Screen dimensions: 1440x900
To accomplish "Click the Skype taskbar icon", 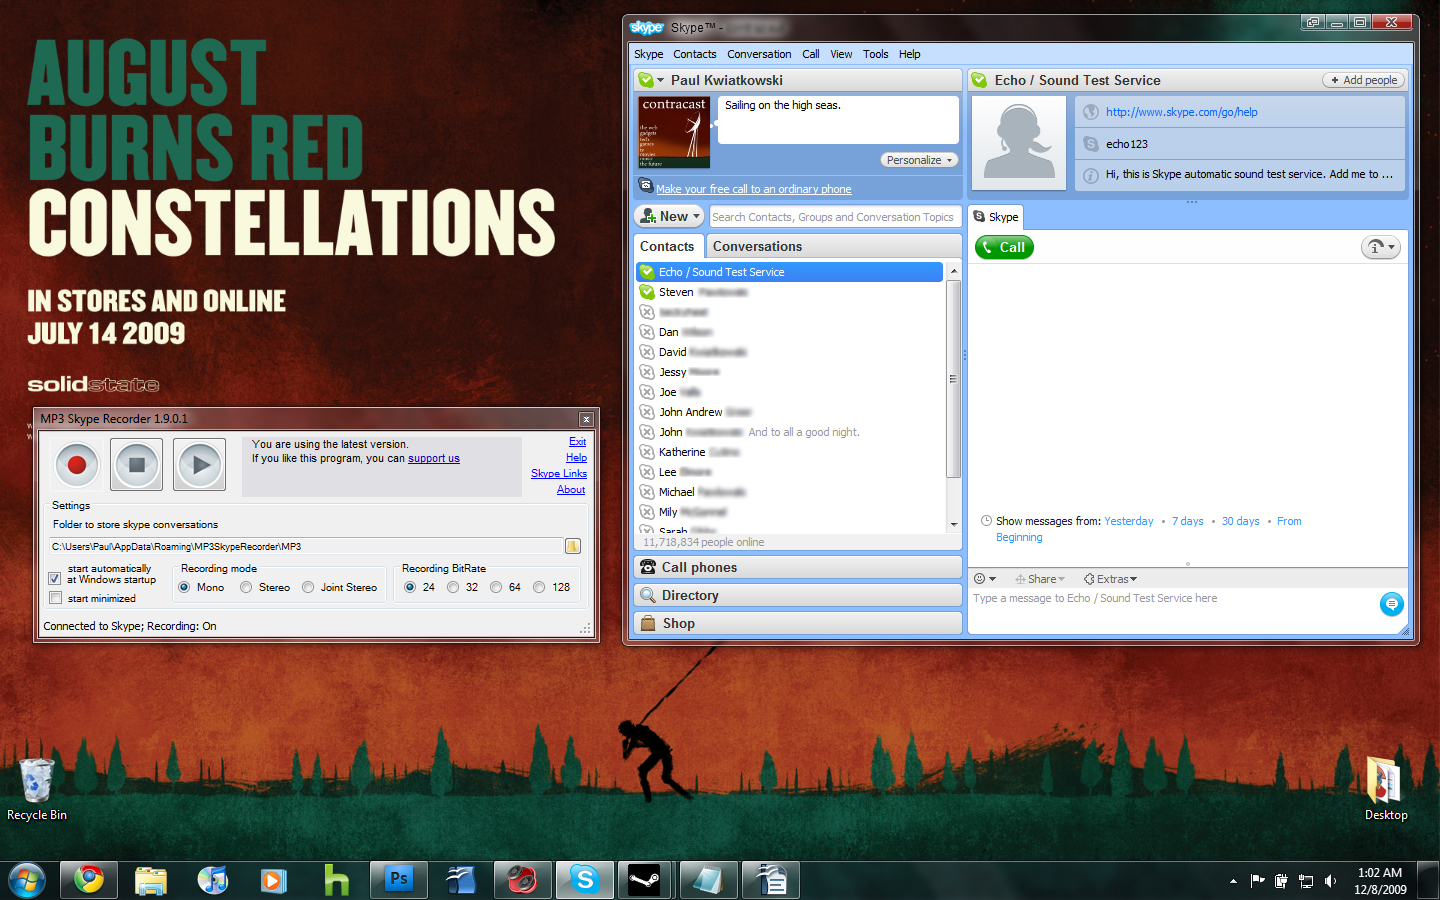I will [584, 880].
